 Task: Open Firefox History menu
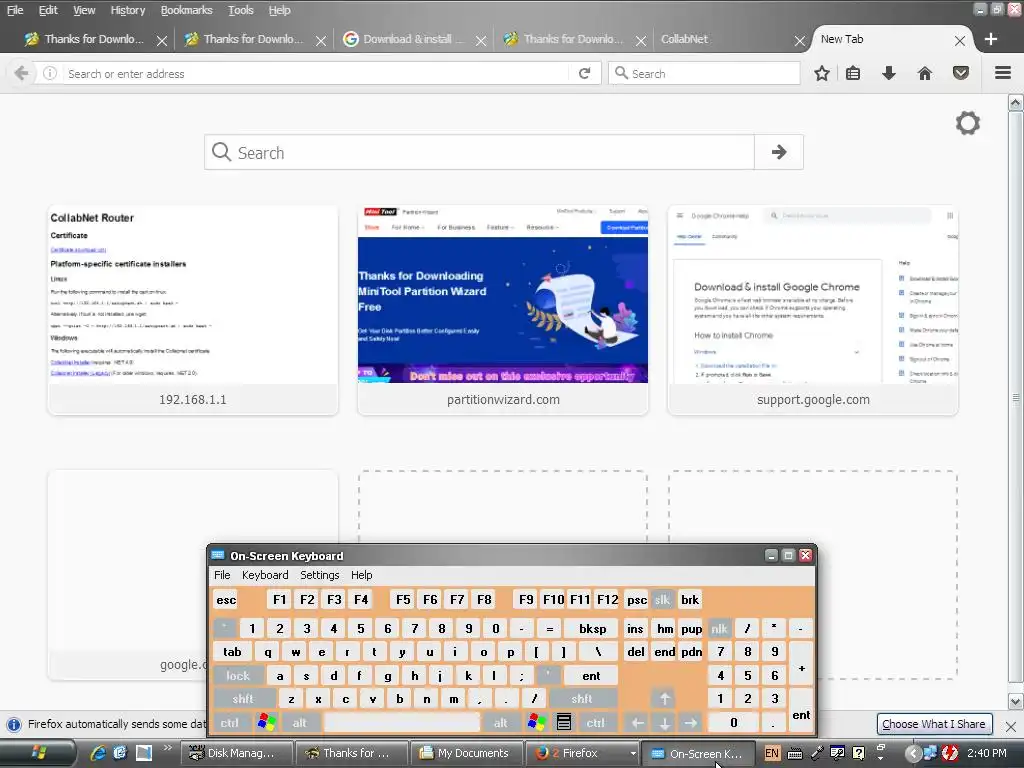127,10
